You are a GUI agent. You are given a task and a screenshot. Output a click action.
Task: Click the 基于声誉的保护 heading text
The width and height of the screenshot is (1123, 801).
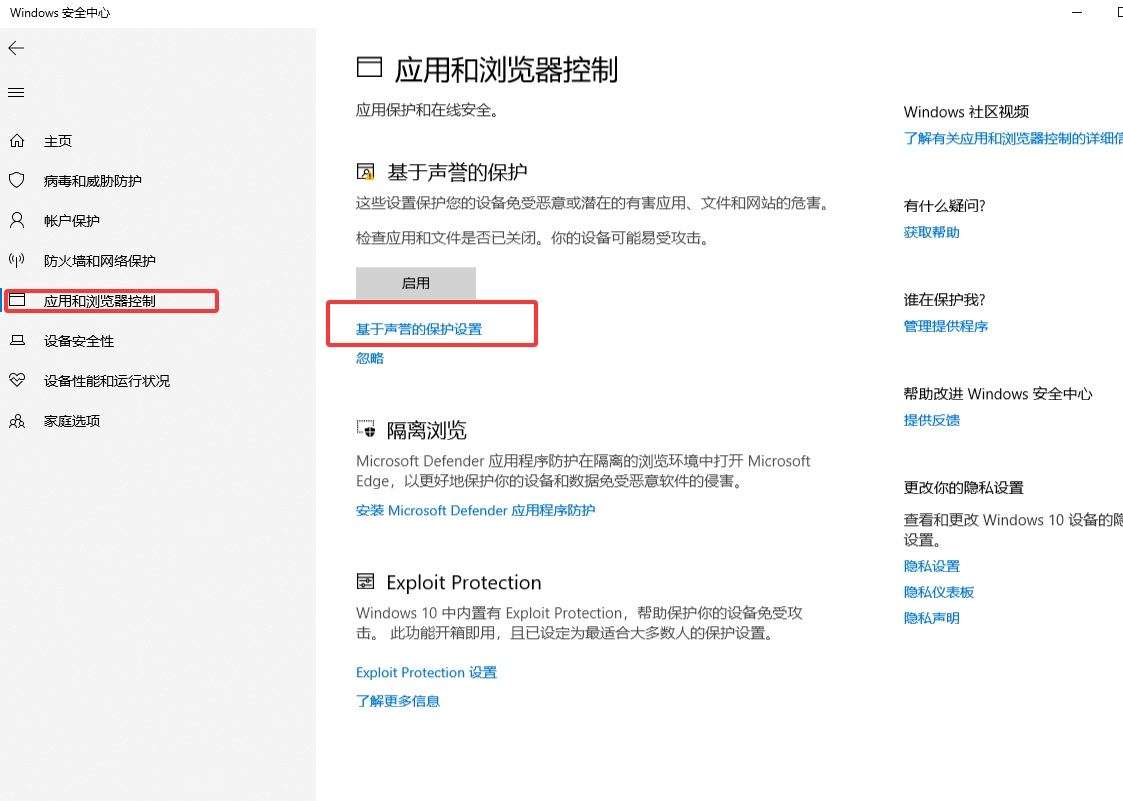457,172
